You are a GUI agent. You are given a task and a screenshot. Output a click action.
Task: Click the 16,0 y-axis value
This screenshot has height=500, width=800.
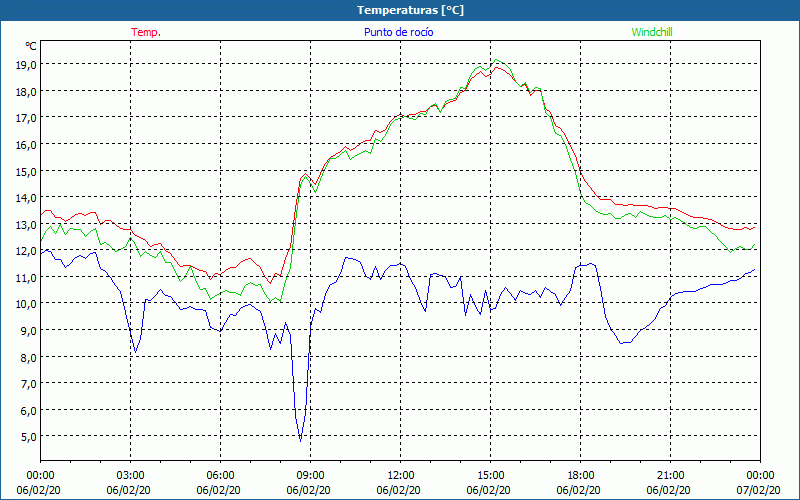[27, 145]
